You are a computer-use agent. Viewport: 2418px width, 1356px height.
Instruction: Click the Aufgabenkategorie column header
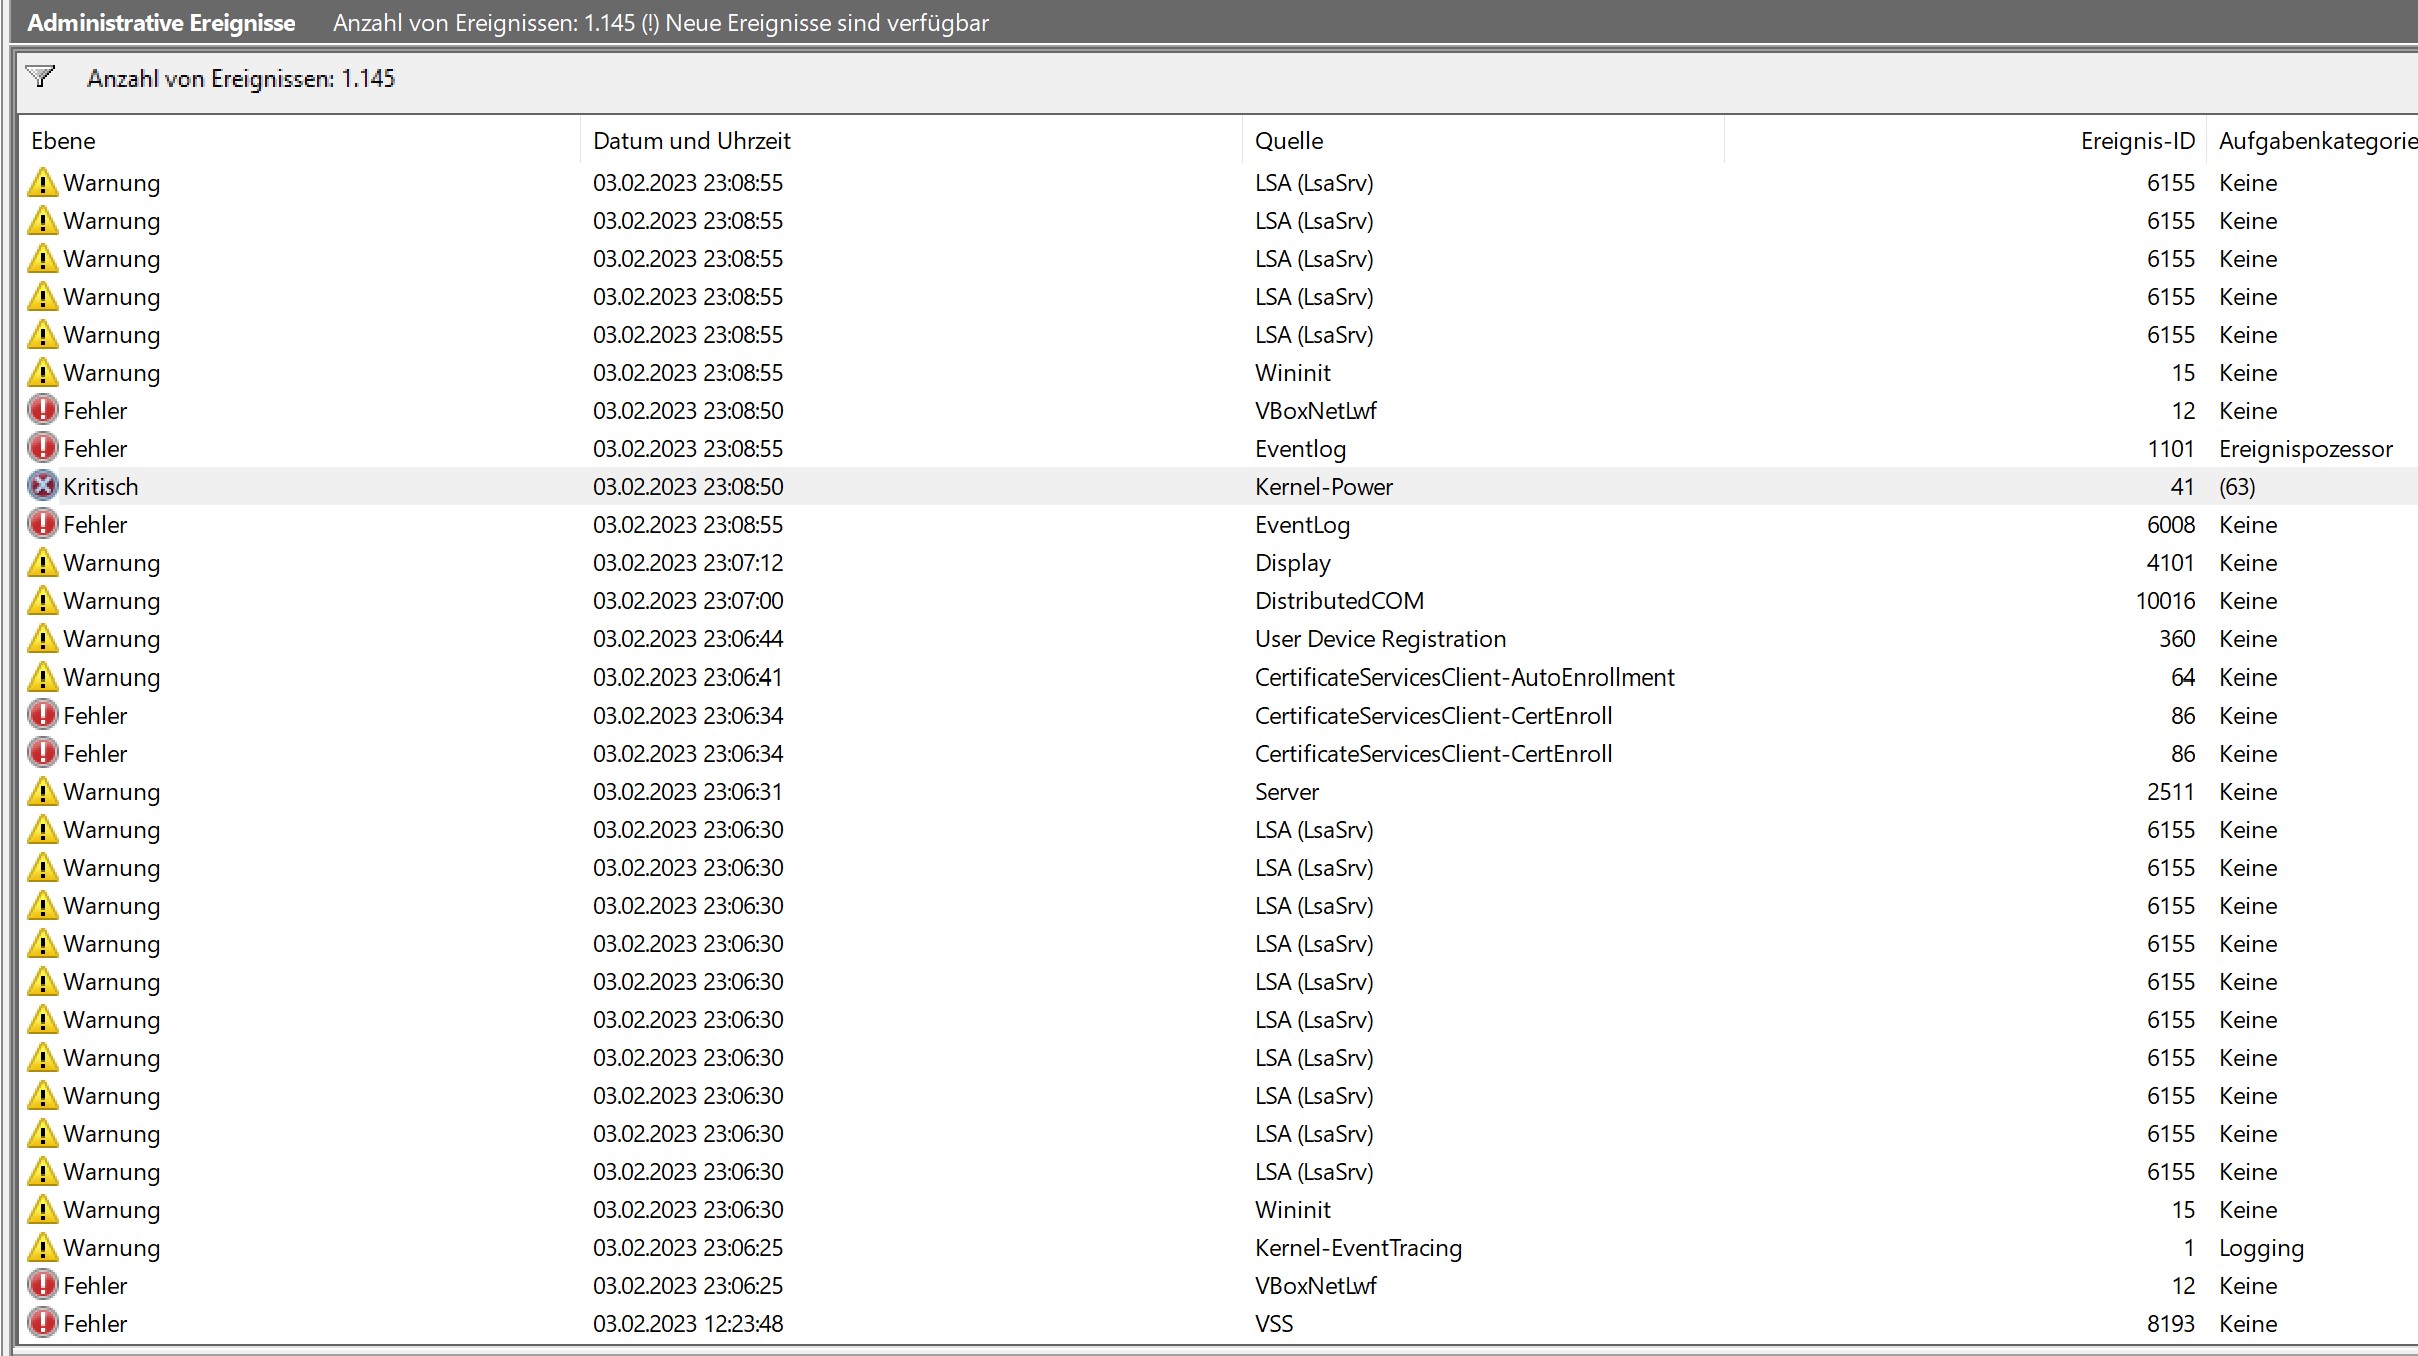tap(2316, 141)
